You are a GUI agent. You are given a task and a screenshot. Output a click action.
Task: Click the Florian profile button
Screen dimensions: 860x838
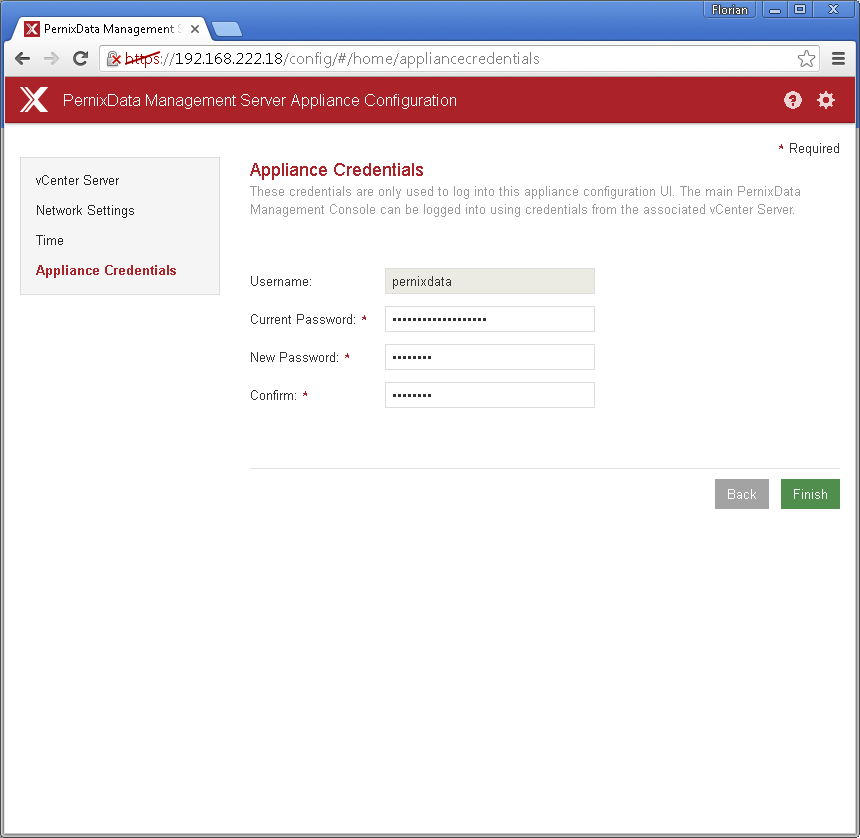[729, 10]
